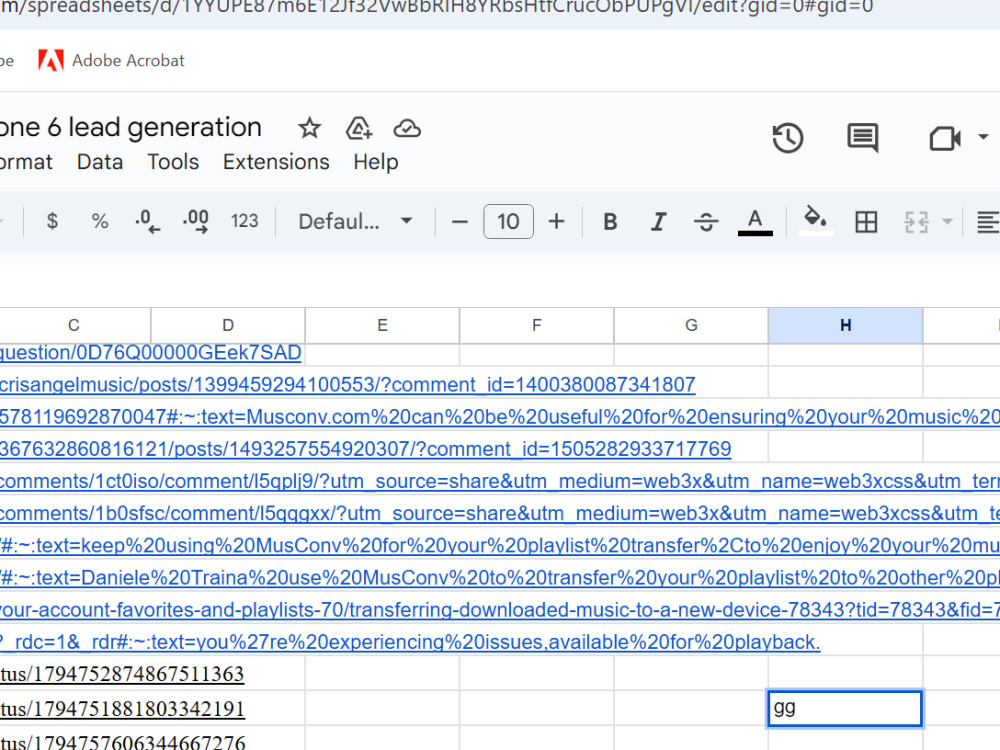
Task: Expand the video call options arrow
Action: point(983,136)
